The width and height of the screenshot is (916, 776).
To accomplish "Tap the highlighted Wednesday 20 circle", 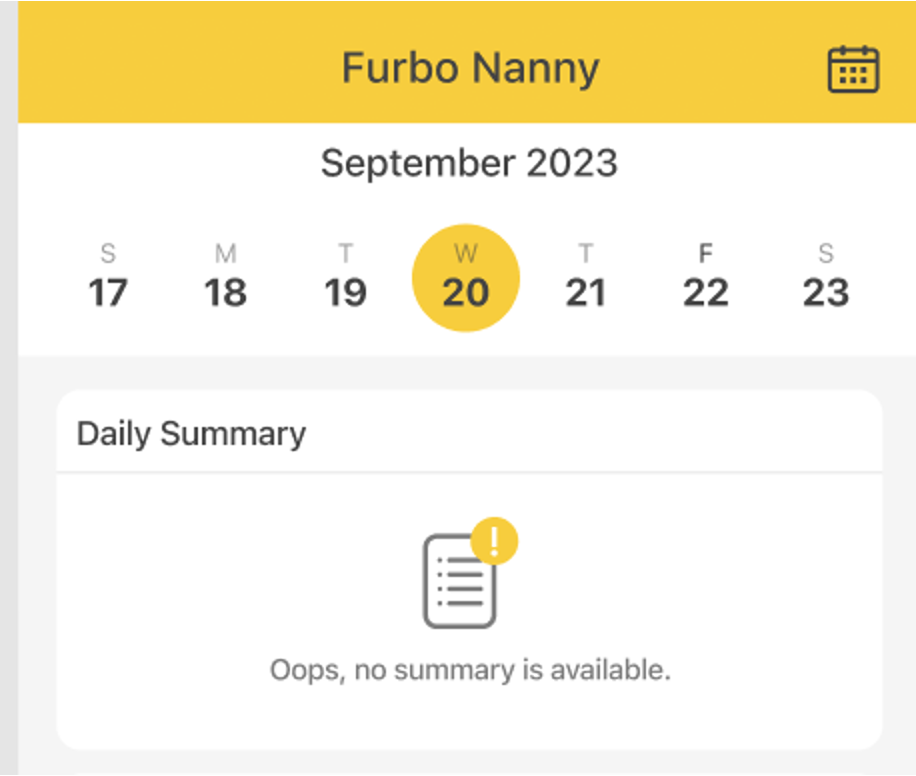I will (466, 278).
